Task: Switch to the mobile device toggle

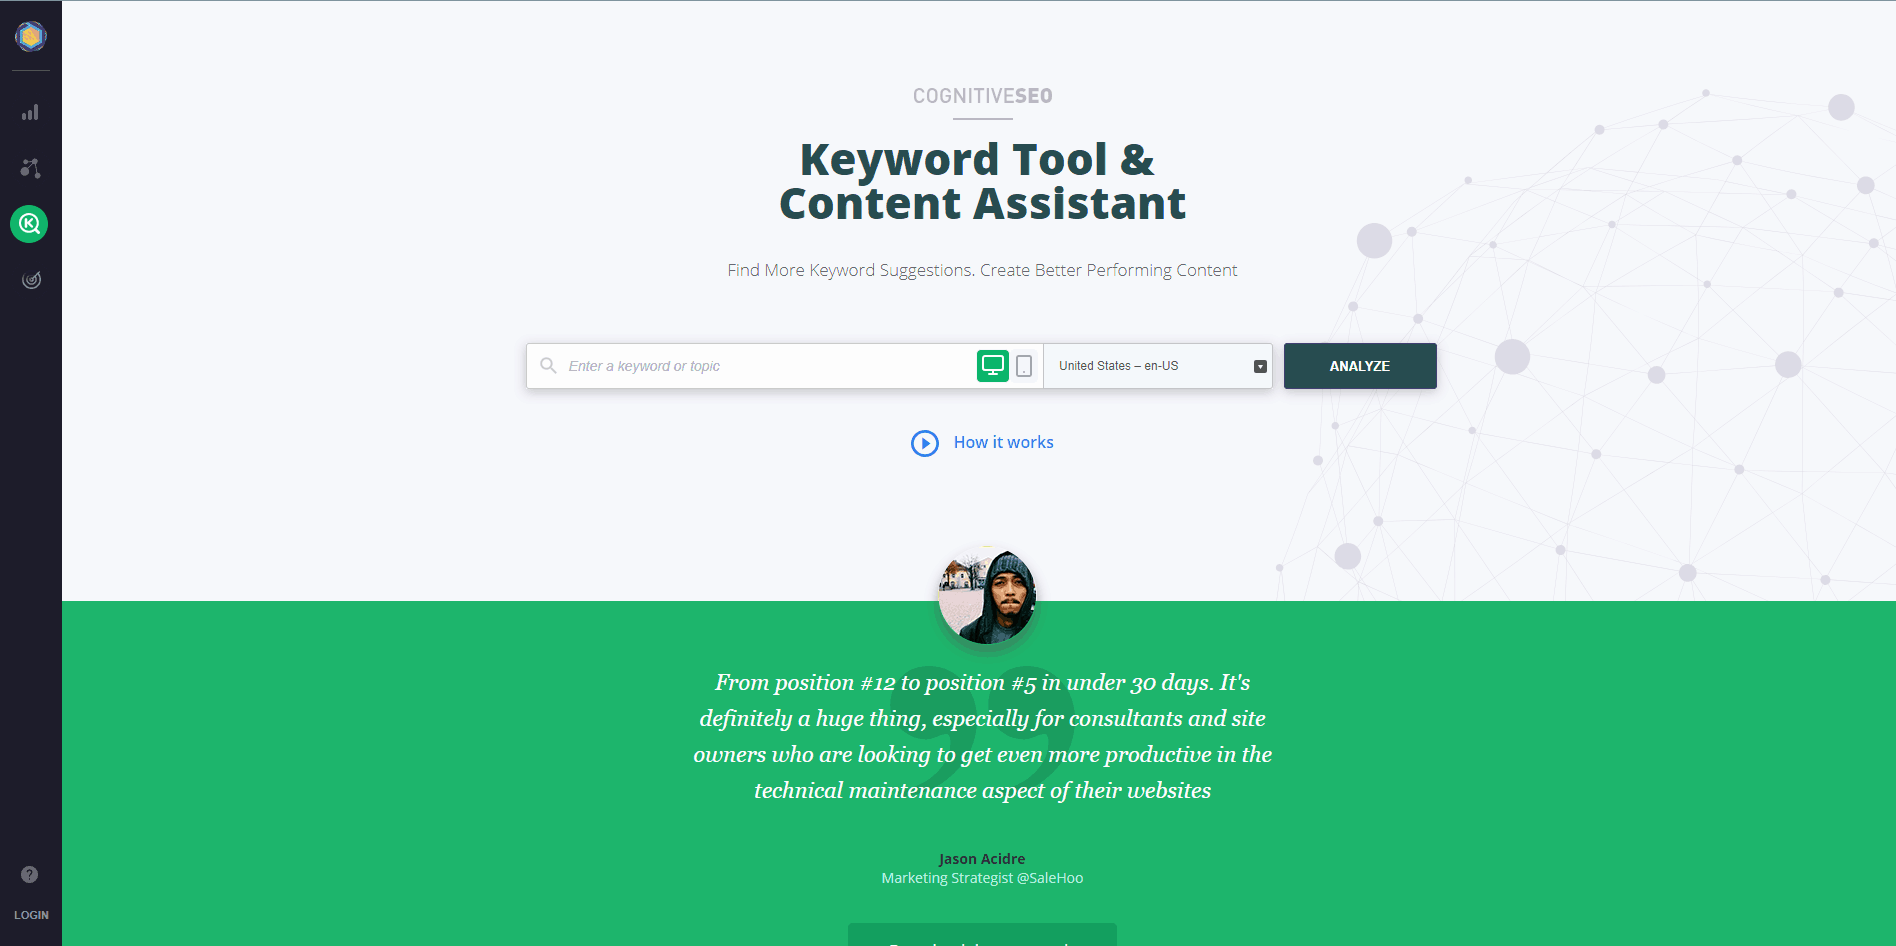Action: (1024, 366)
